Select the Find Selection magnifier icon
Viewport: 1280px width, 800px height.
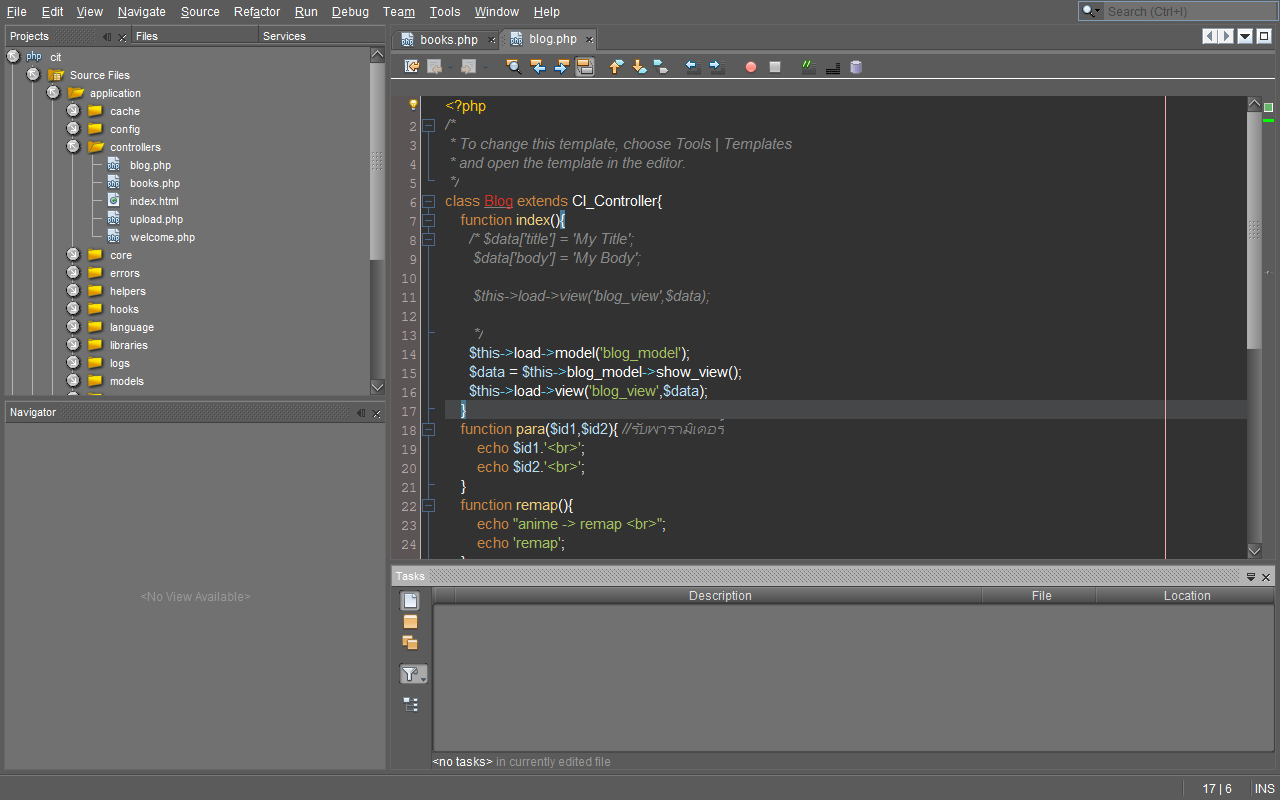[x=513, y=66]
